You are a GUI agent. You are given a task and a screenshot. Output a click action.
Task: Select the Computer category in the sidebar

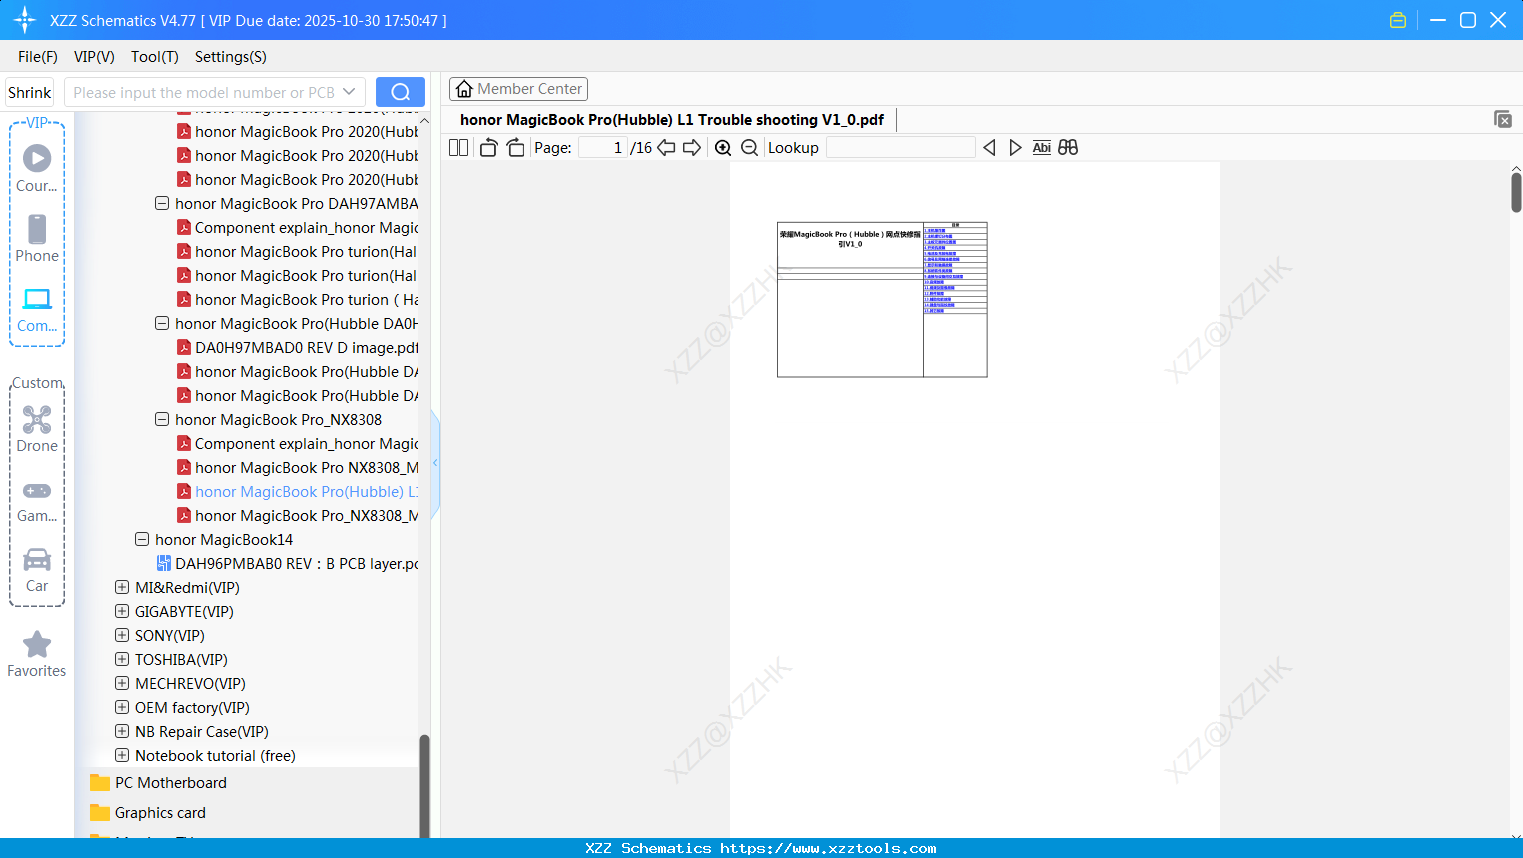coord(37,310)
